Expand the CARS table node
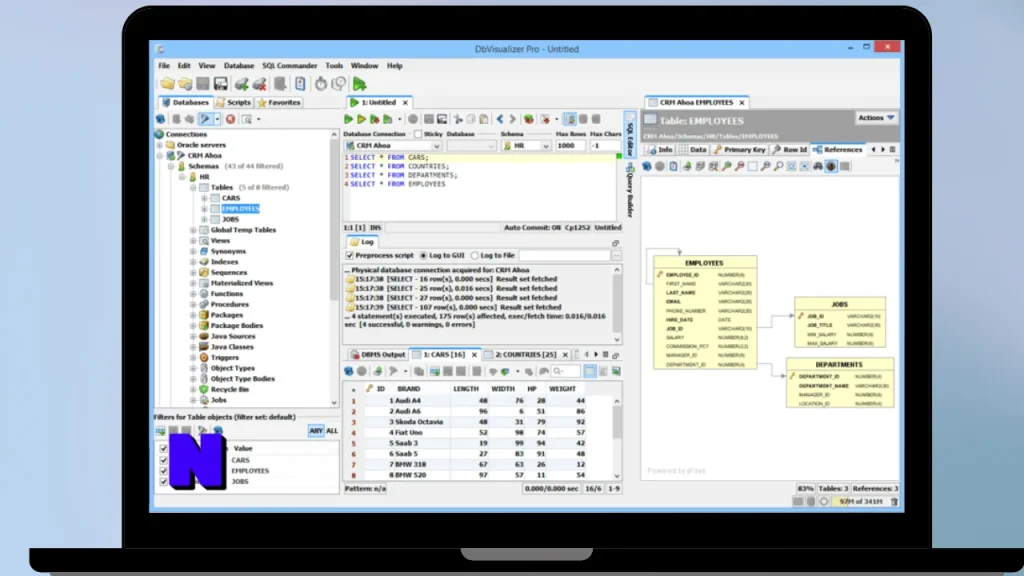 pos(204,198)
